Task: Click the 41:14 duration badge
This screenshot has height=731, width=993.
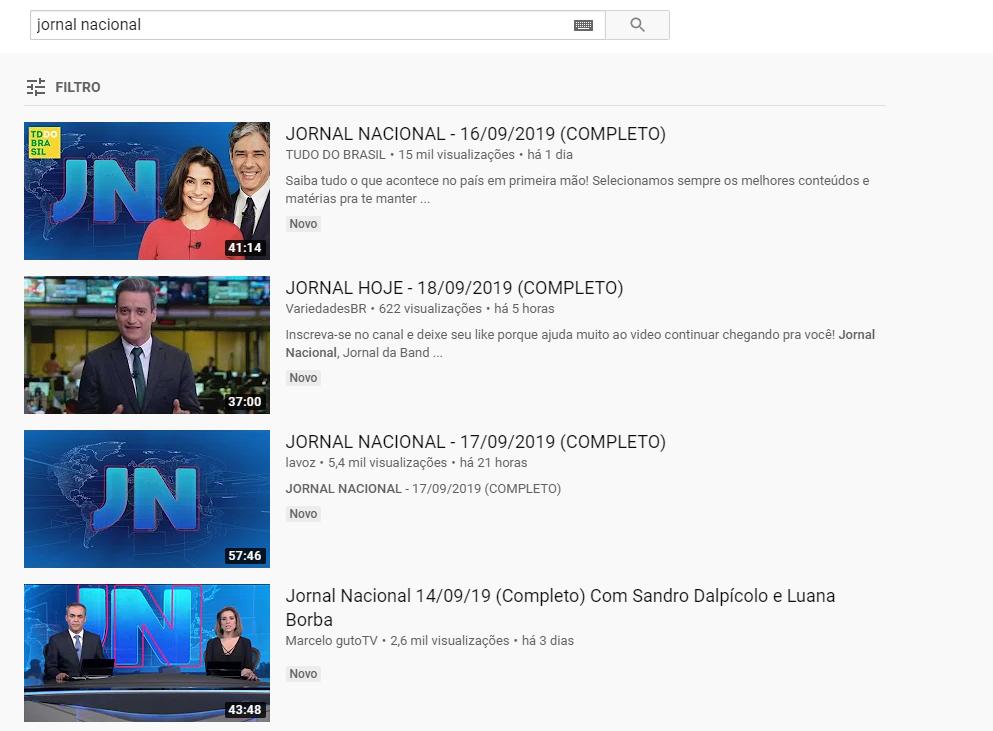Action: pos(245,248)
